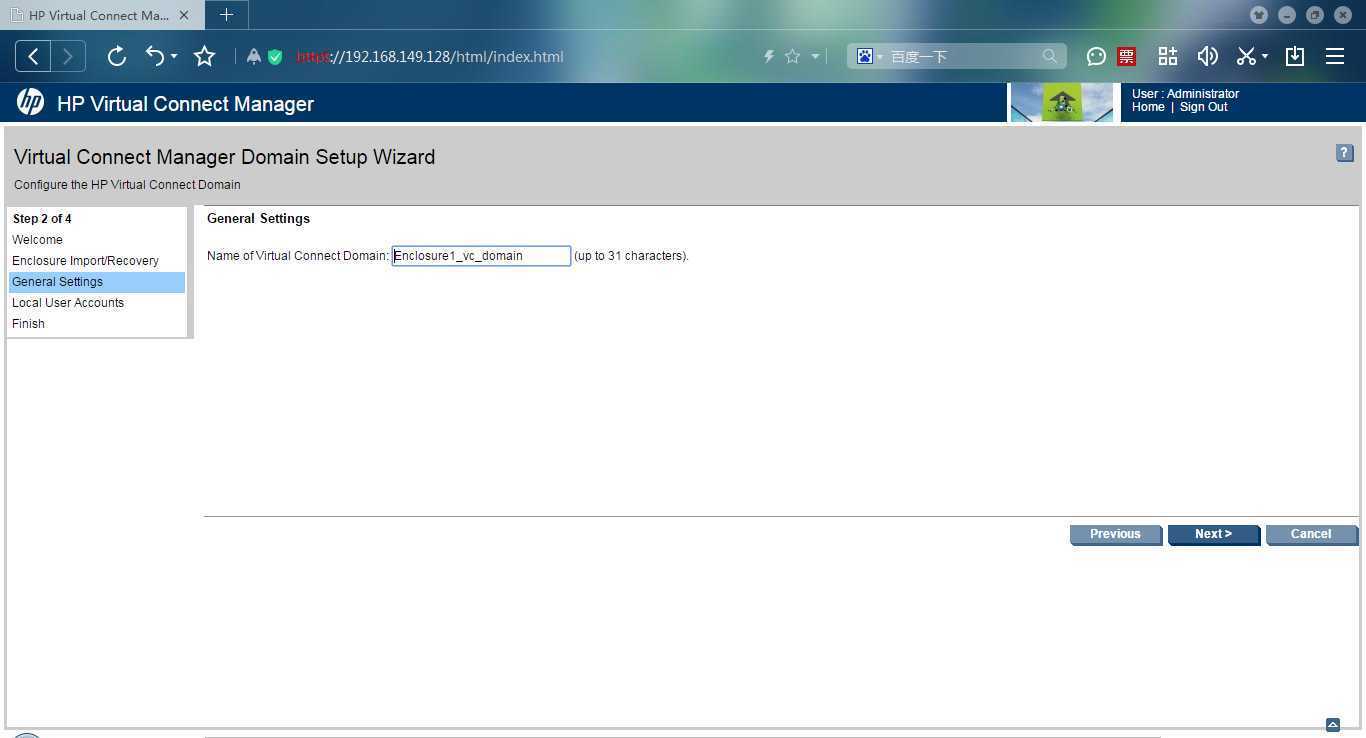Click the bottom-right expand arrow icon
This screenshot has width=1366, height=738.
point(1333,725)
